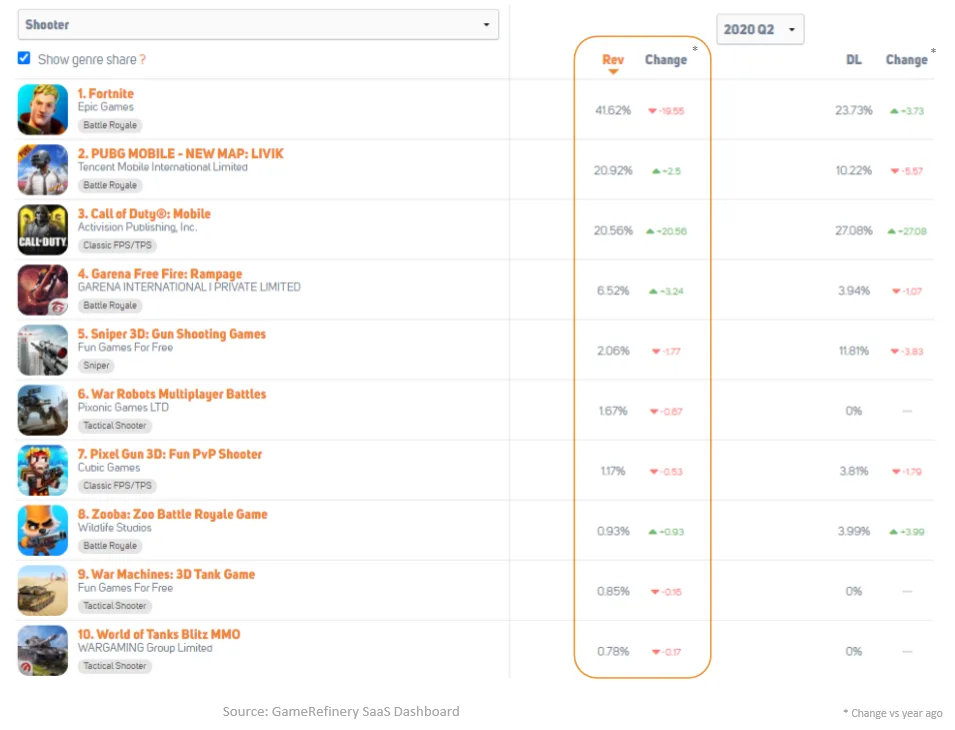Sort by the DL column header

pyautogui.click(x=853, y=60)
